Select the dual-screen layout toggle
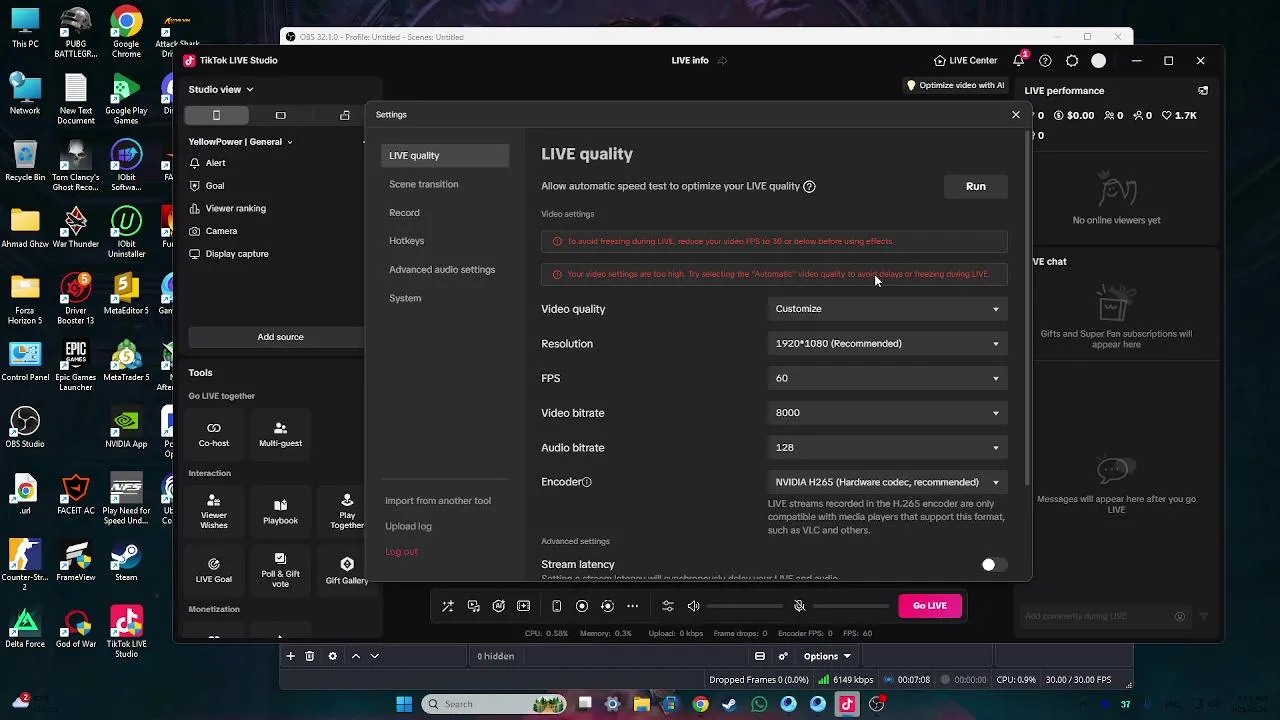1280x720 pixels. tap(345, 116)
